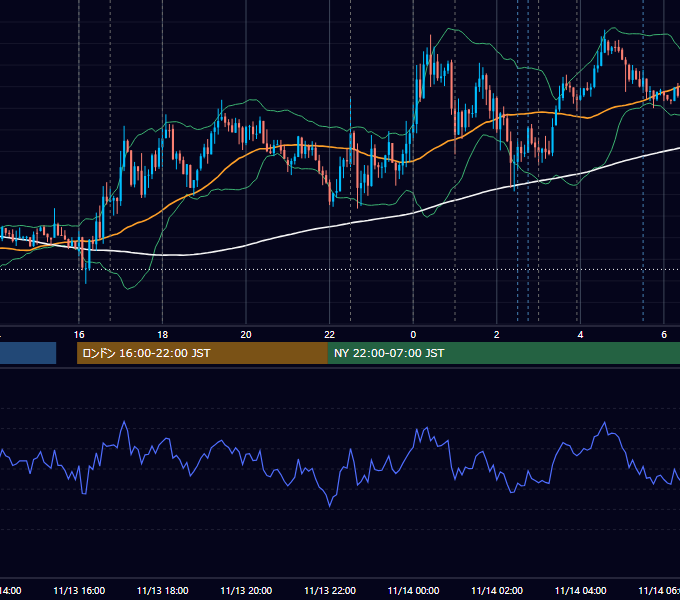Click hour label 20 on upper axis
The width and height of the screenshot is (680, 600).
(x=246, y=335)
